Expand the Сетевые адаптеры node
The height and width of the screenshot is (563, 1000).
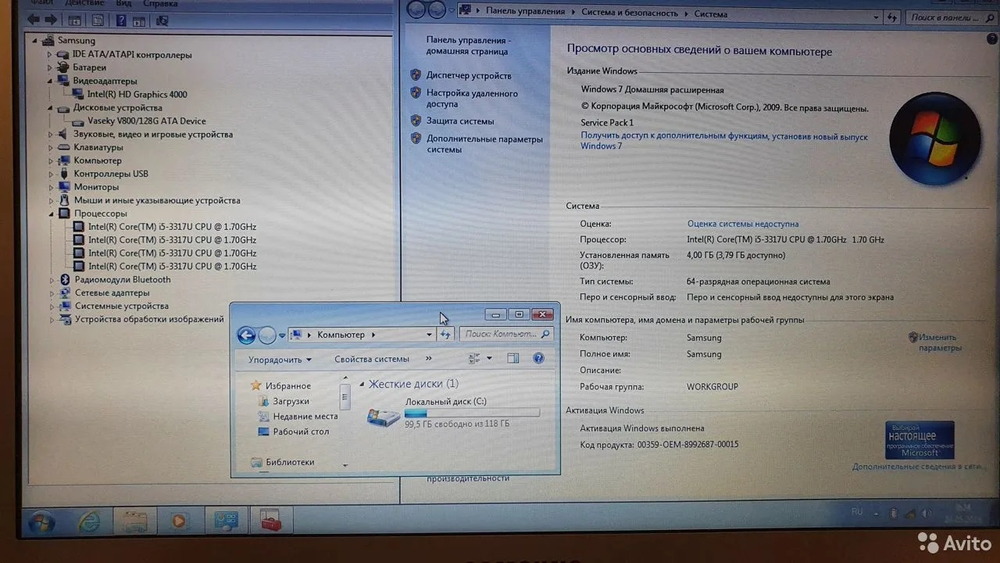point(52,293)
